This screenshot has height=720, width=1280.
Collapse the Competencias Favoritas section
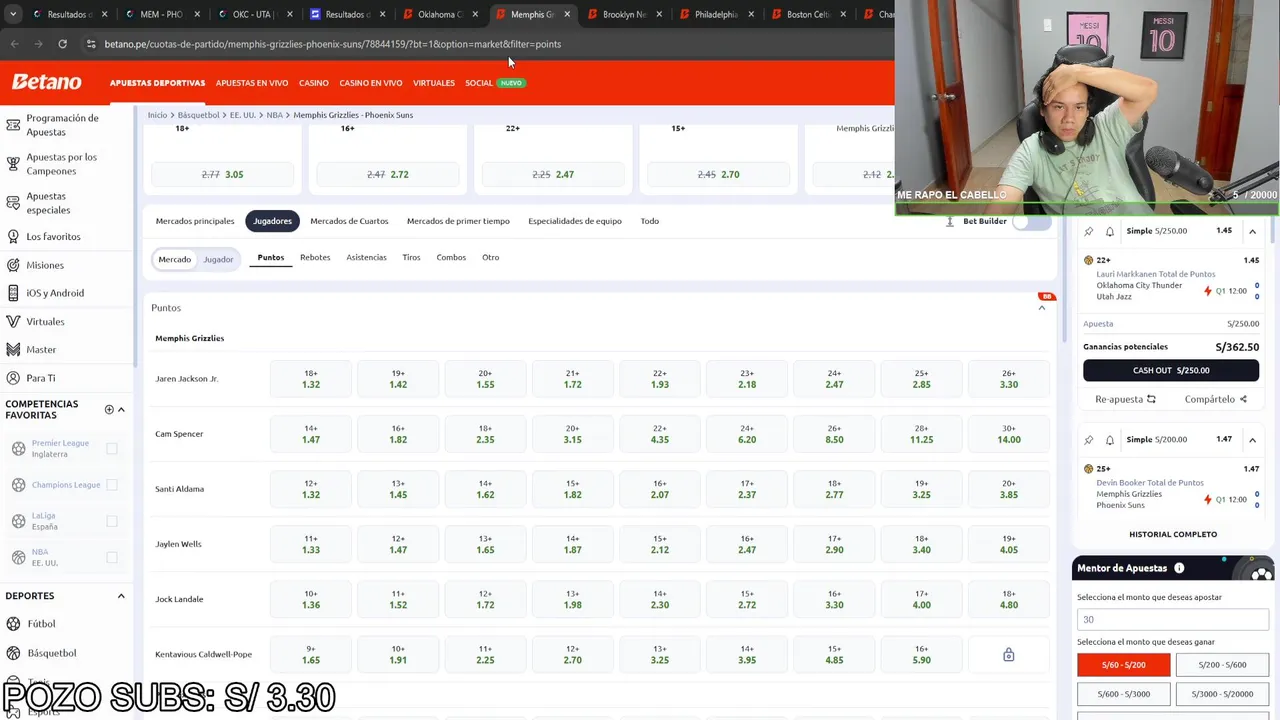click(x=121, y=409)
